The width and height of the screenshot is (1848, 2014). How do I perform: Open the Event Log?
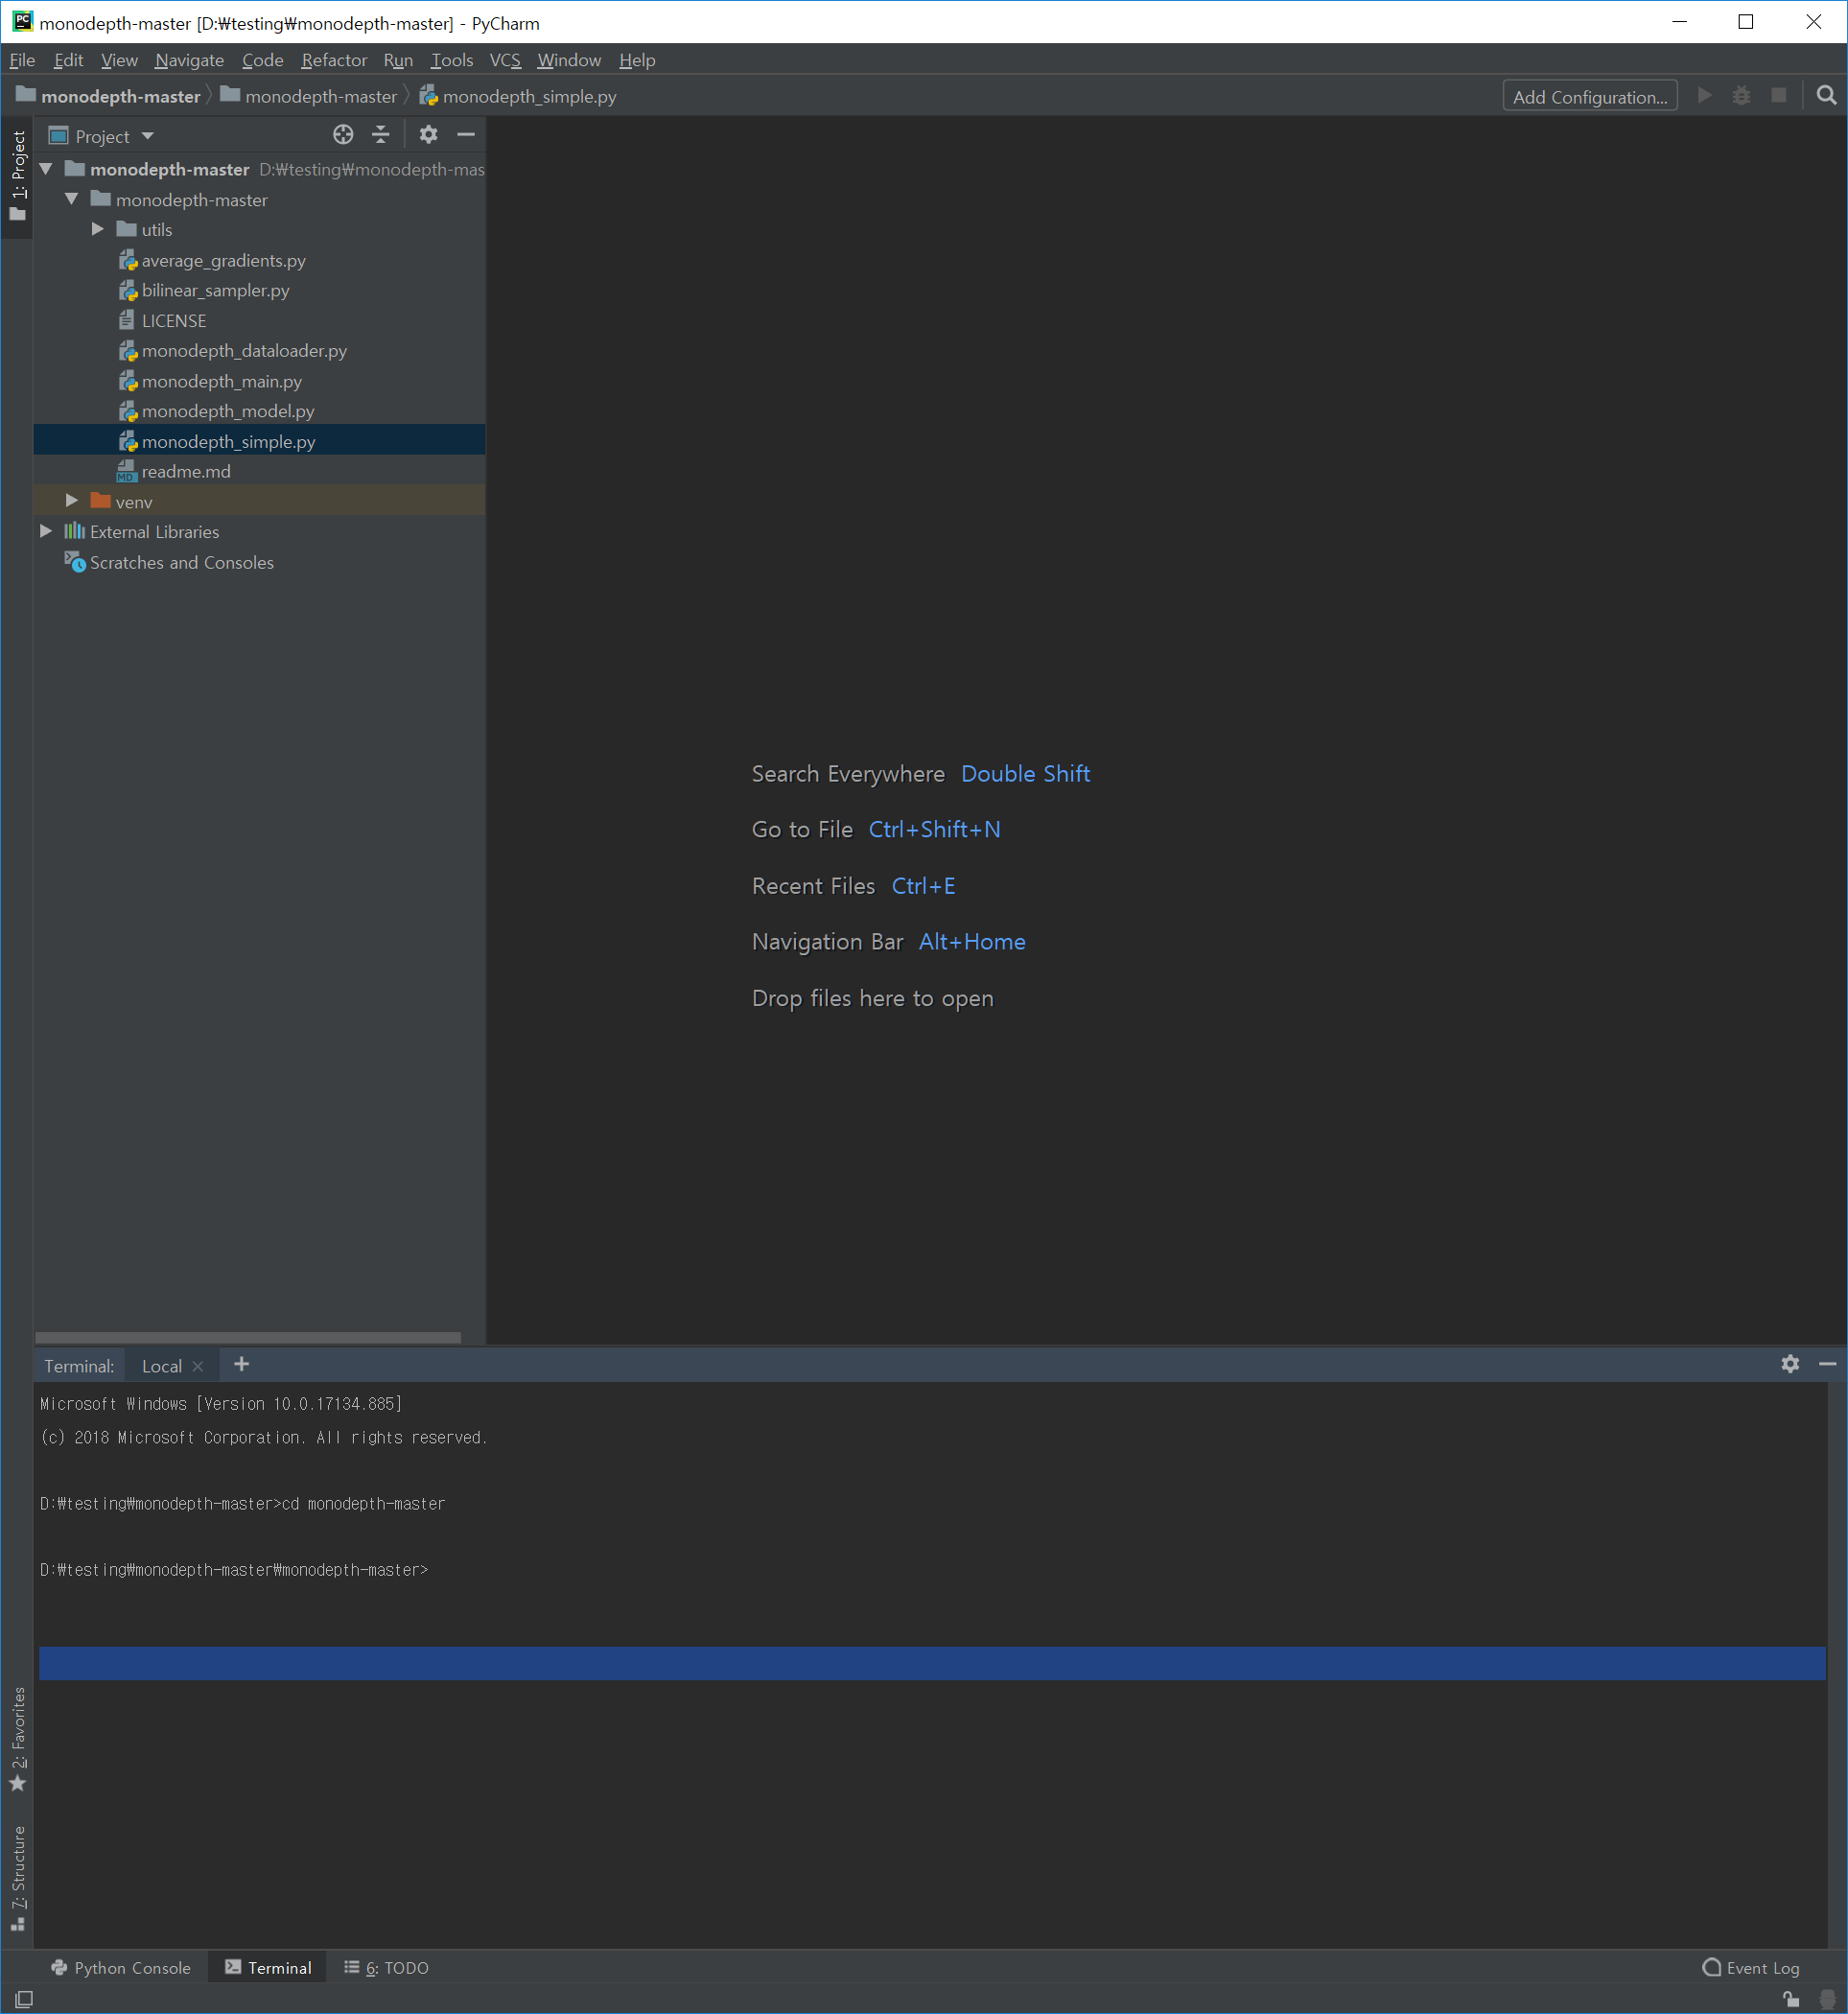point(1750,1967)
